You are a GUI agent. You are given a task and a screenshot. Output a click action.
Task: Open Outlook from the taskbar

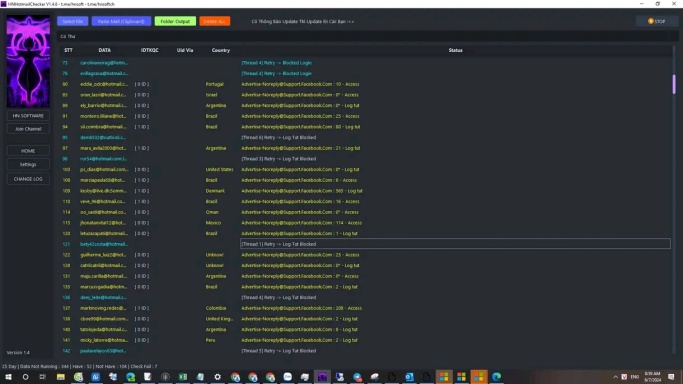[x=409, y=377]
